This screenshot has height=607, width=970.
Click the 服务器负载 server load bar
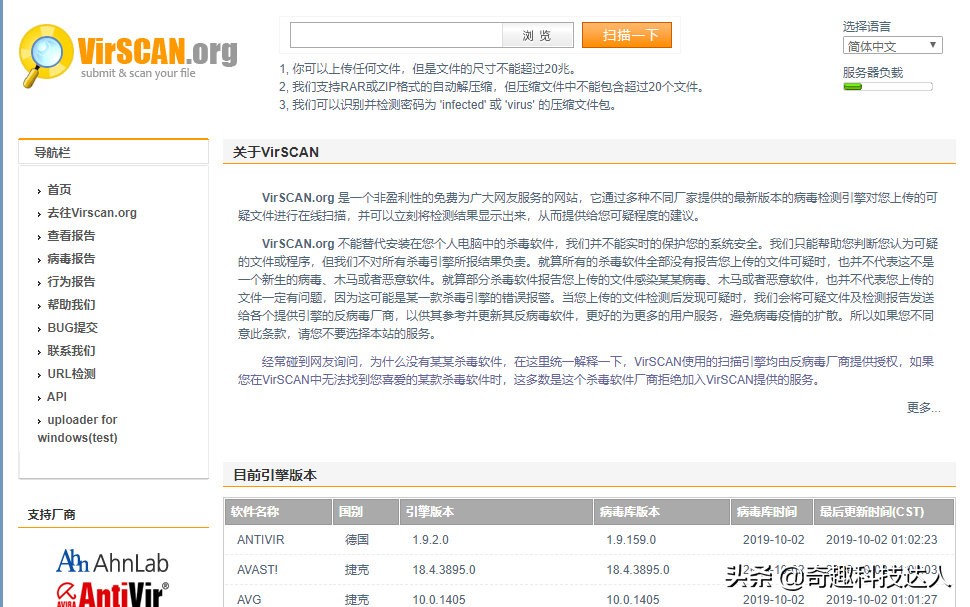tap(888, 87)
